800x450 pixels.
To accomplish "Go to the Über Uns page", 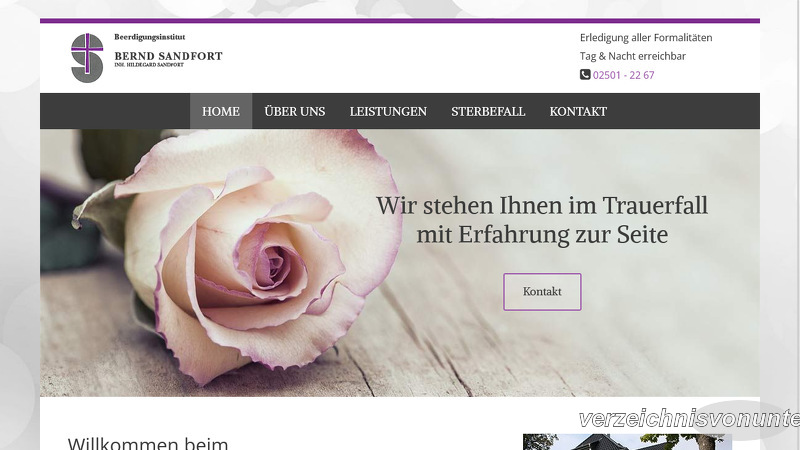I will click(294, 111).
